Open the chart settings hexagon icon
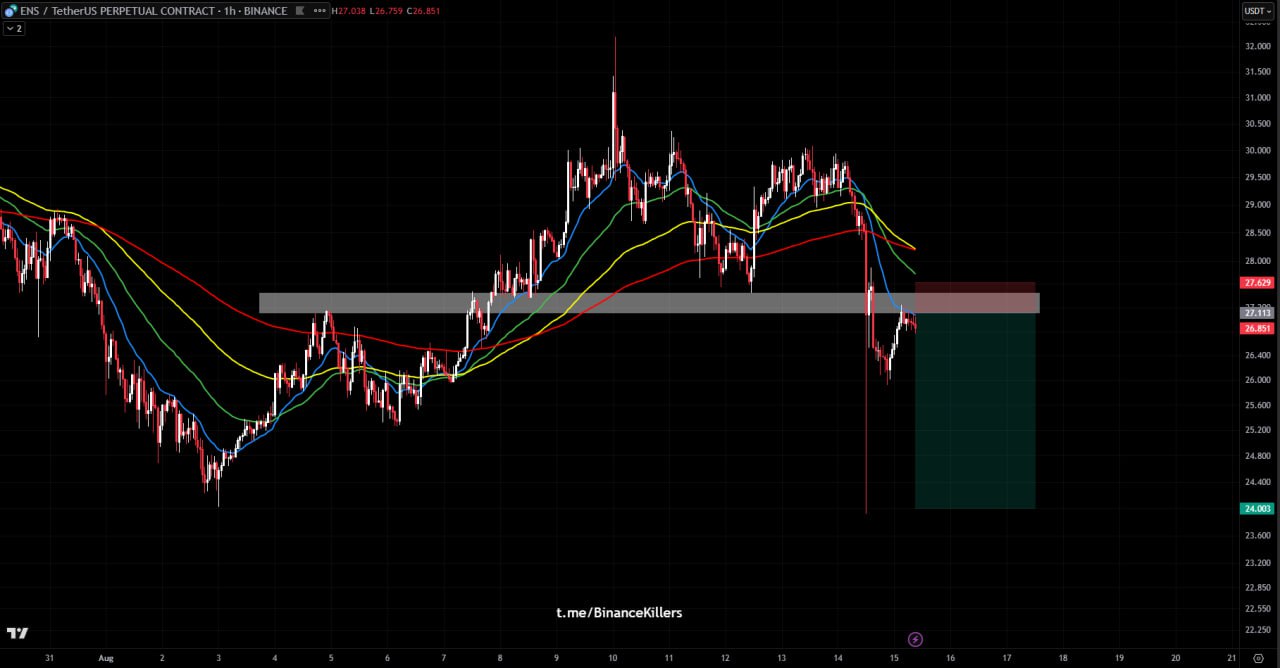 1258,657
